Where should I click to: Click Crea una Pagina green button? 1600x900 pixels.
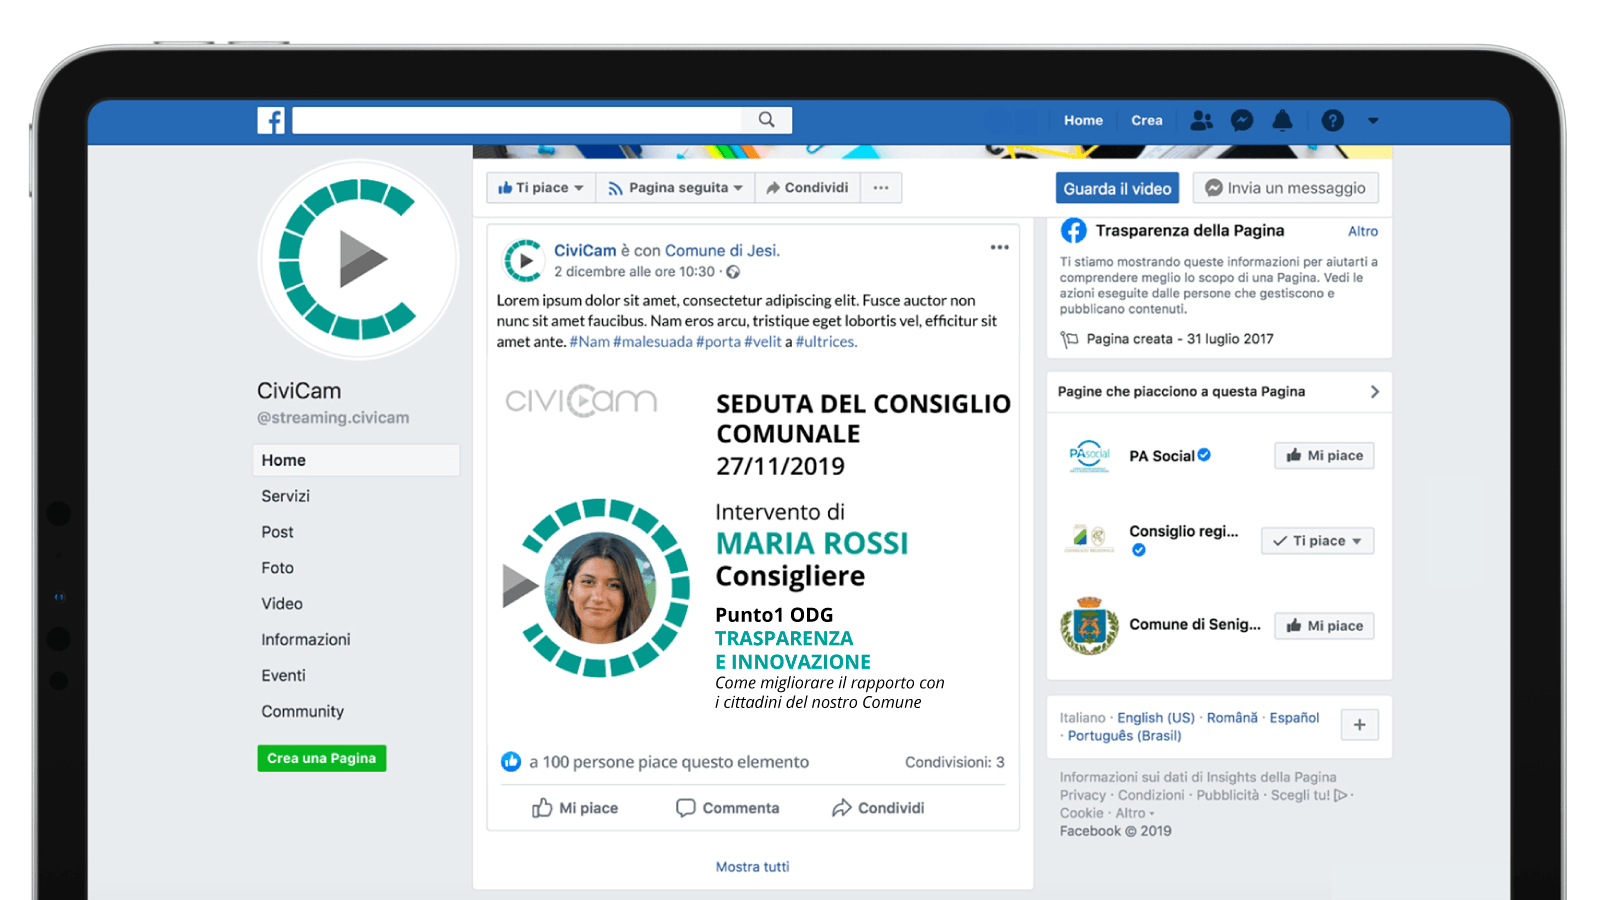pos(321,758)
